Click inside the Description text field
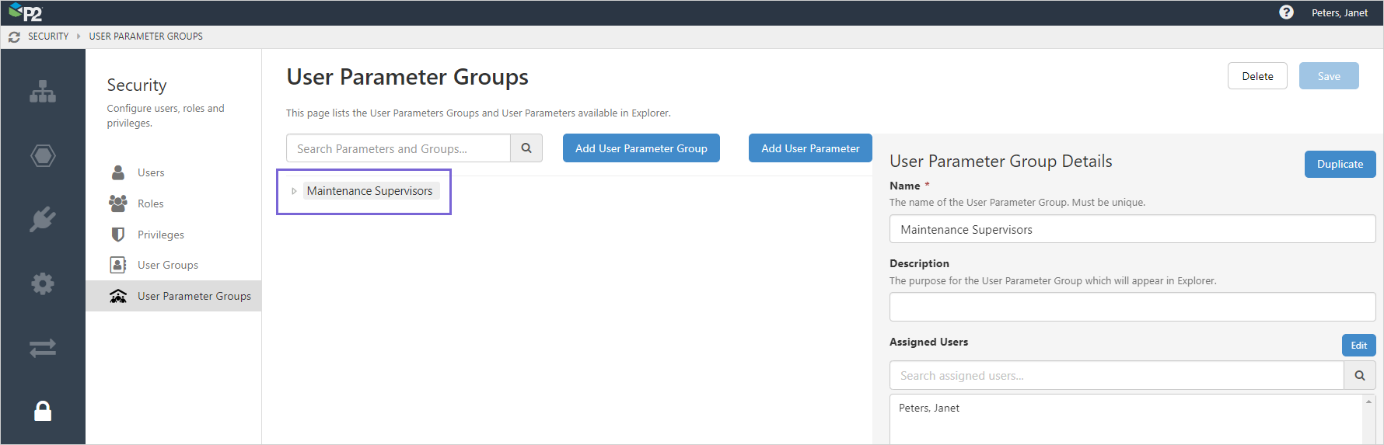 click(1132, 307)
